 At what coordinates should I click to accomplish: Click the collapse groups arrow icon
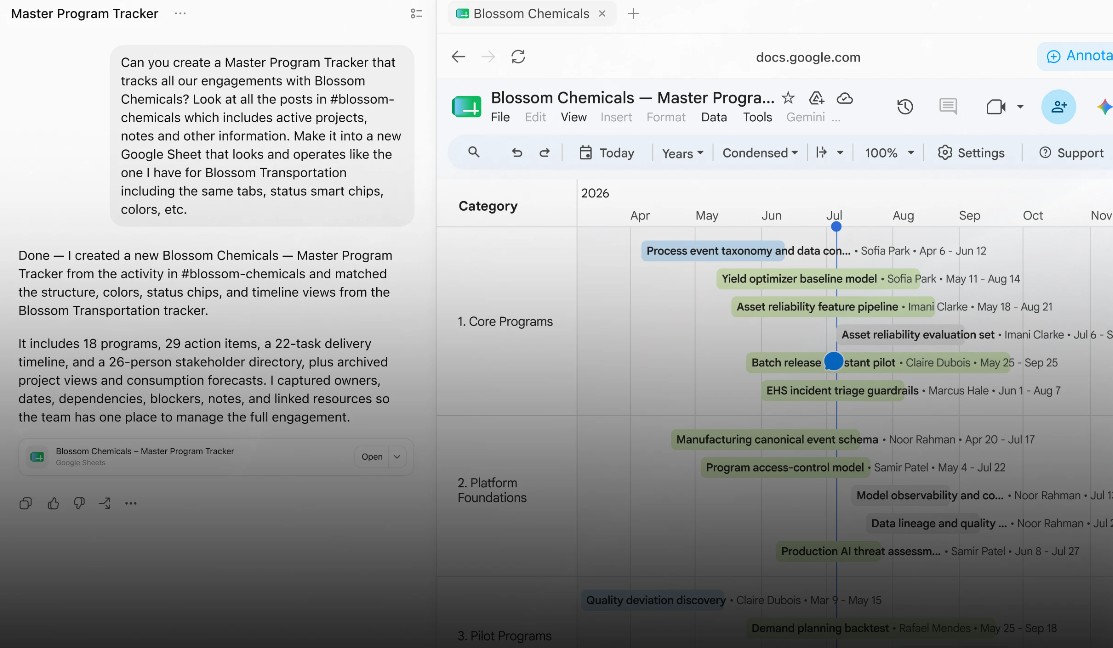pyautogui.click(x=821, y=153)
